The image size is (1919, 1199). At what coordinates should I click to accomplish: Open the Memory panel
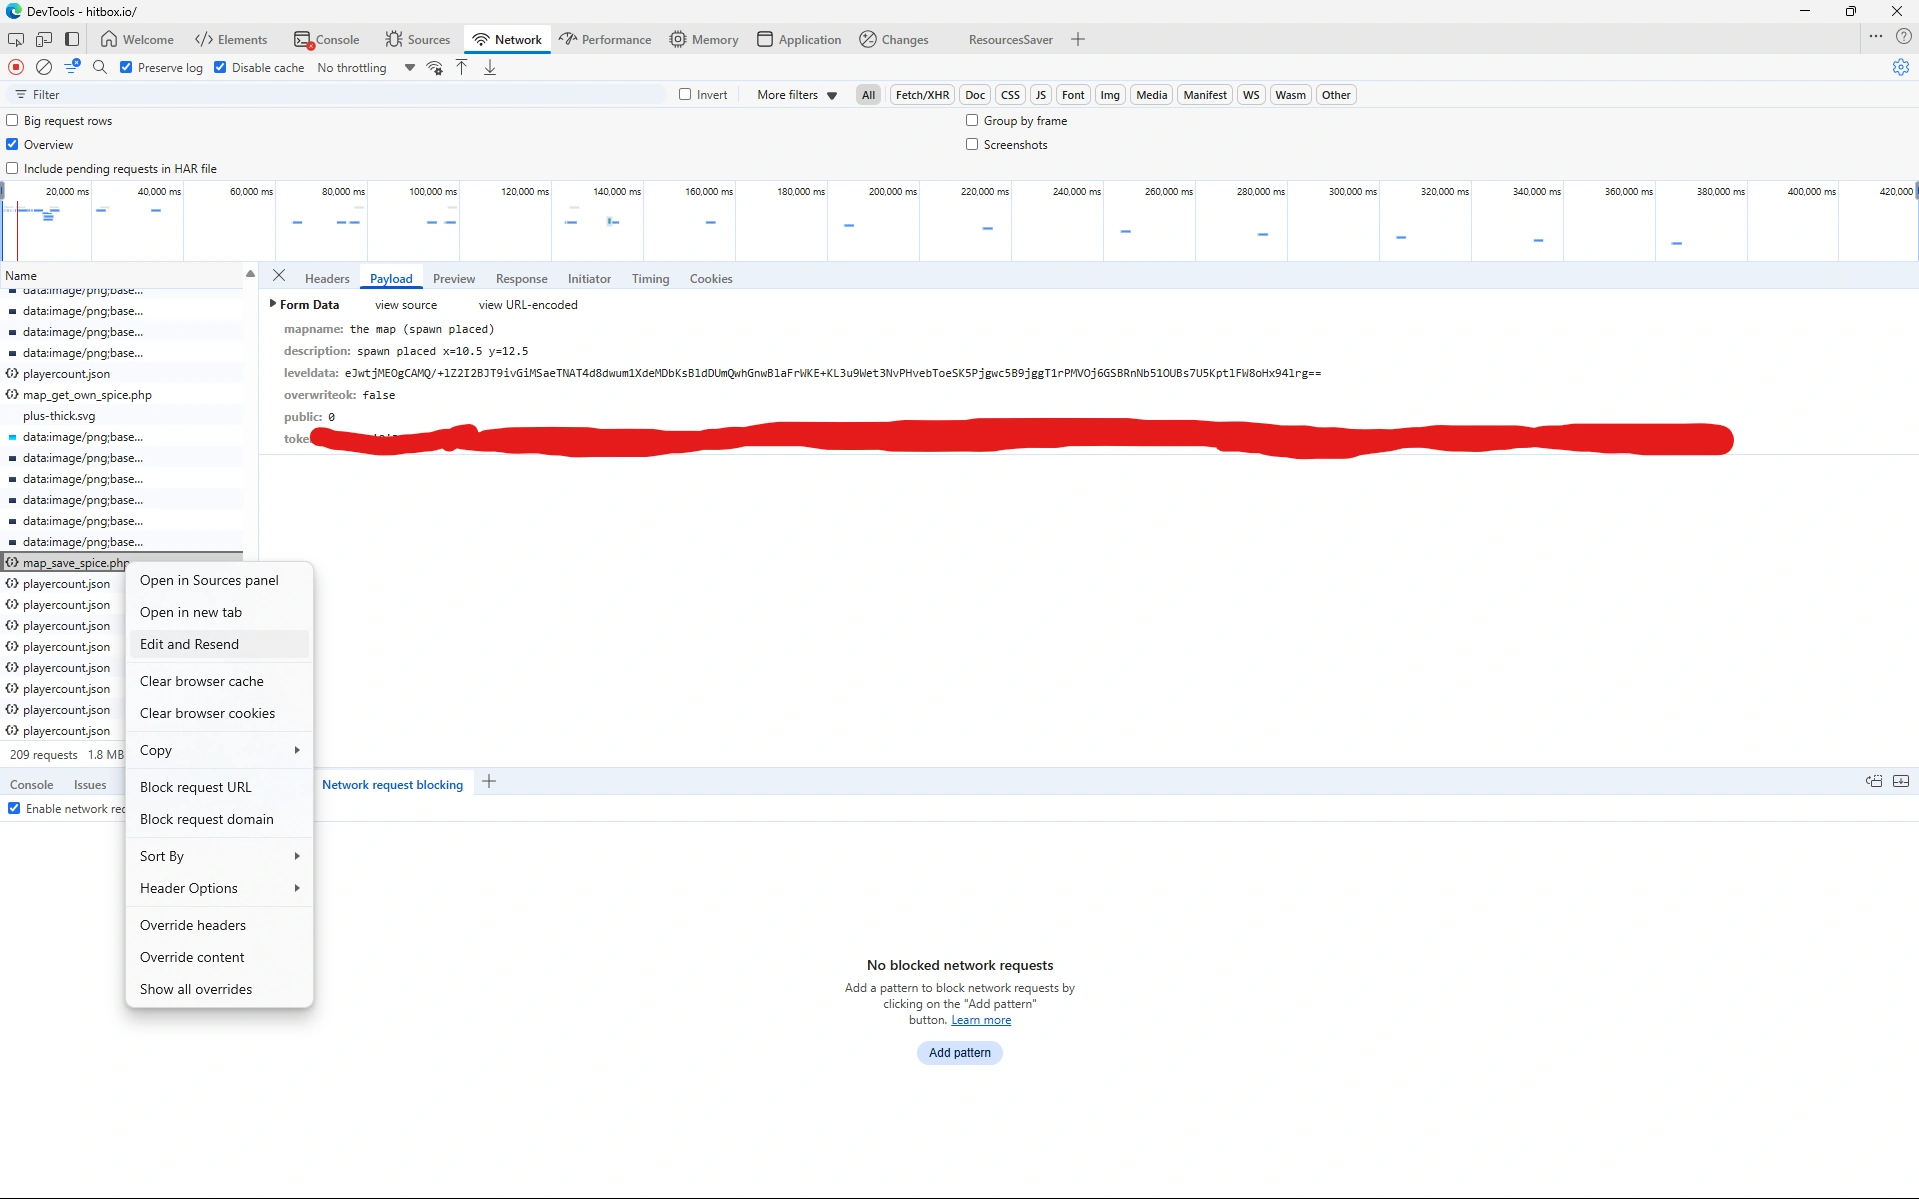(704, 39)
